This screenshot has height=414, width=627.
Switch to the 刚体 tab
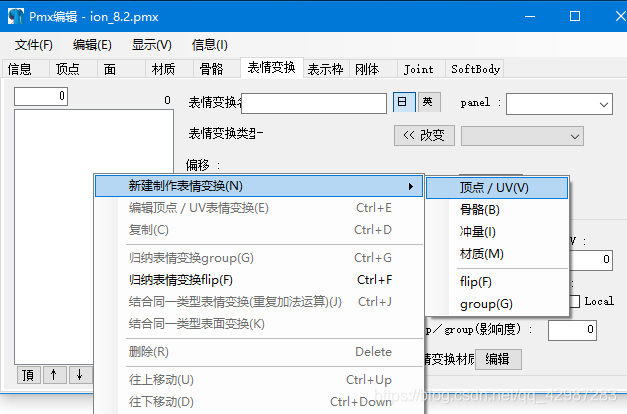pos(373,69)
